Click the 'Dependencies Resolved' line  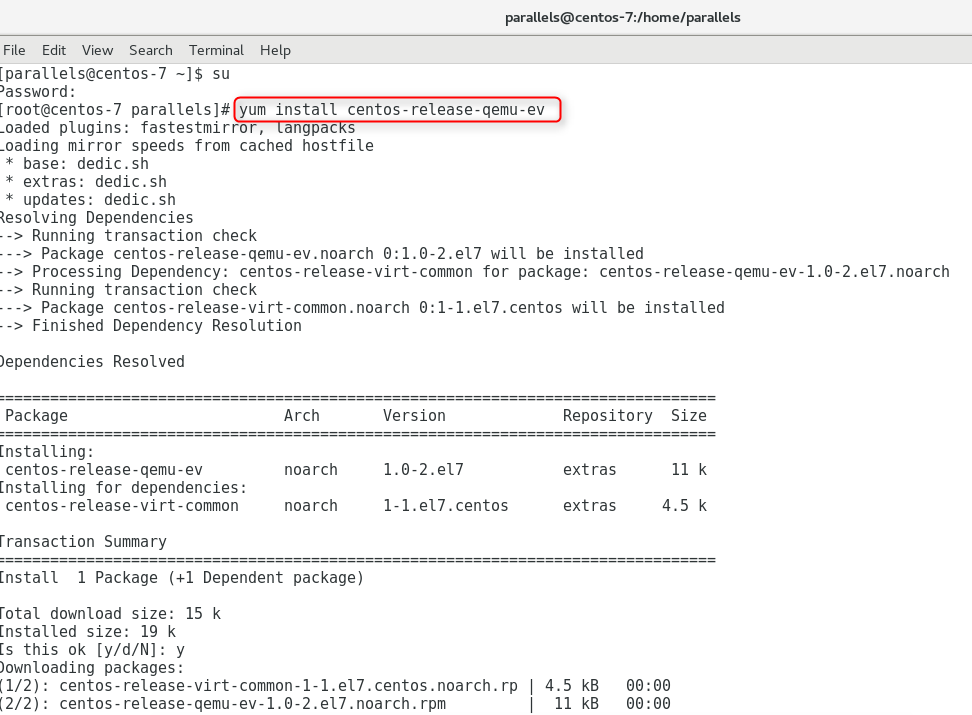92,362
